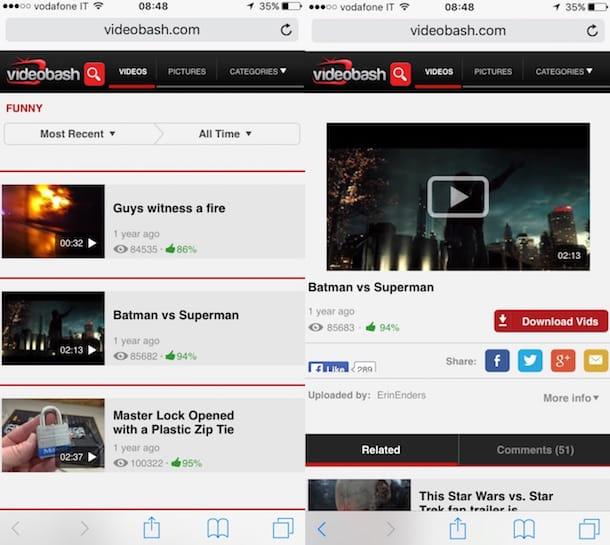
Task: Open bookmarks in left Safari toolbar
Action: point(218,529)
